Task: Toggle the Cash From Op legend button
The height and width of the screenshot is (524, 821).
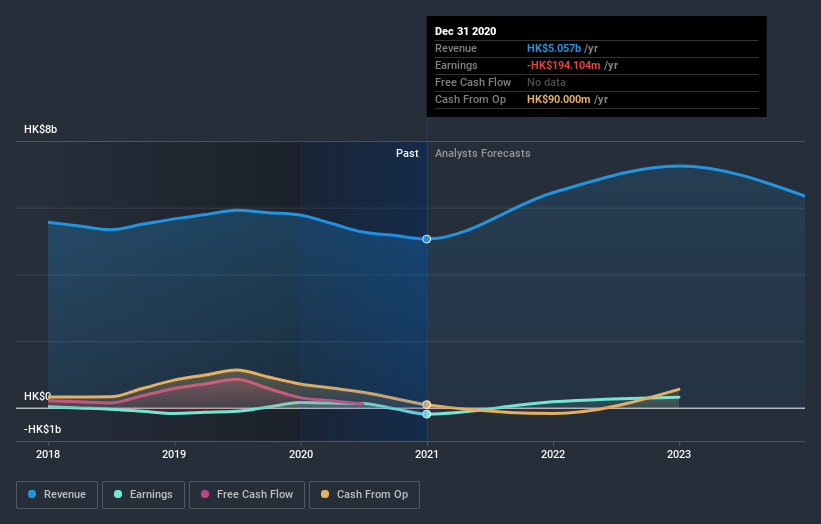Action: (364, 495)
